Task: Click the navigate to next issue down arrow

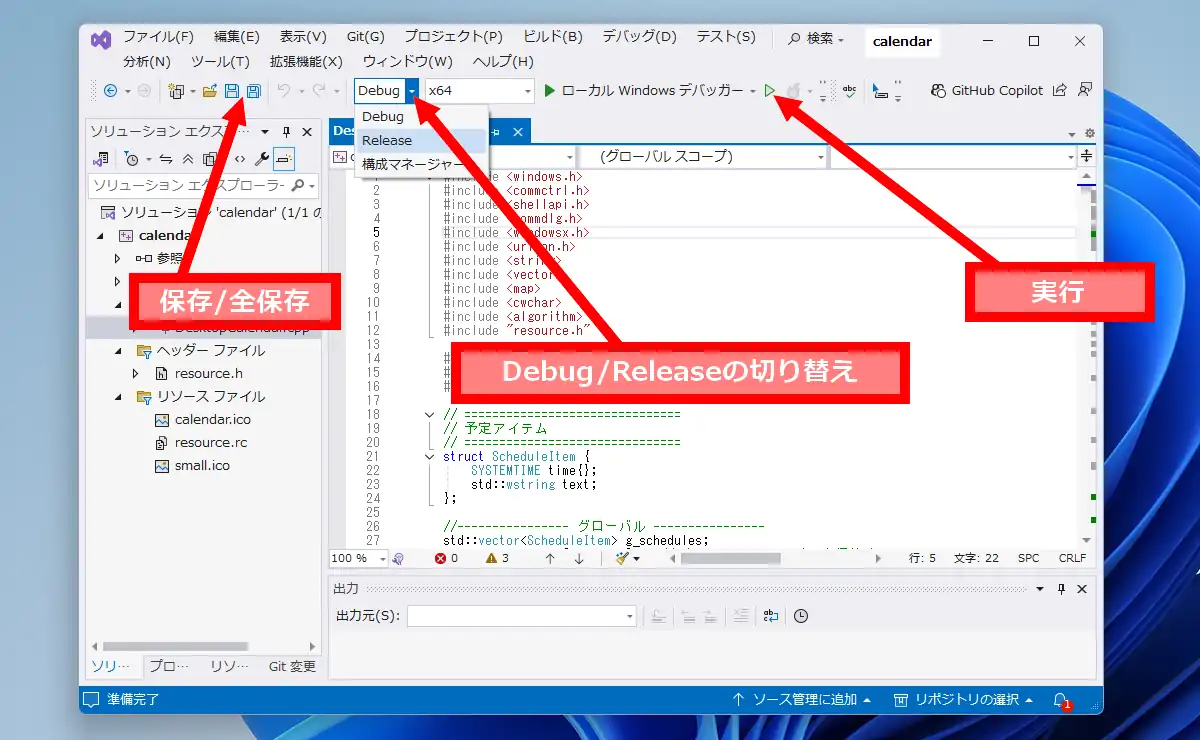Action: (x=579, y=559)
